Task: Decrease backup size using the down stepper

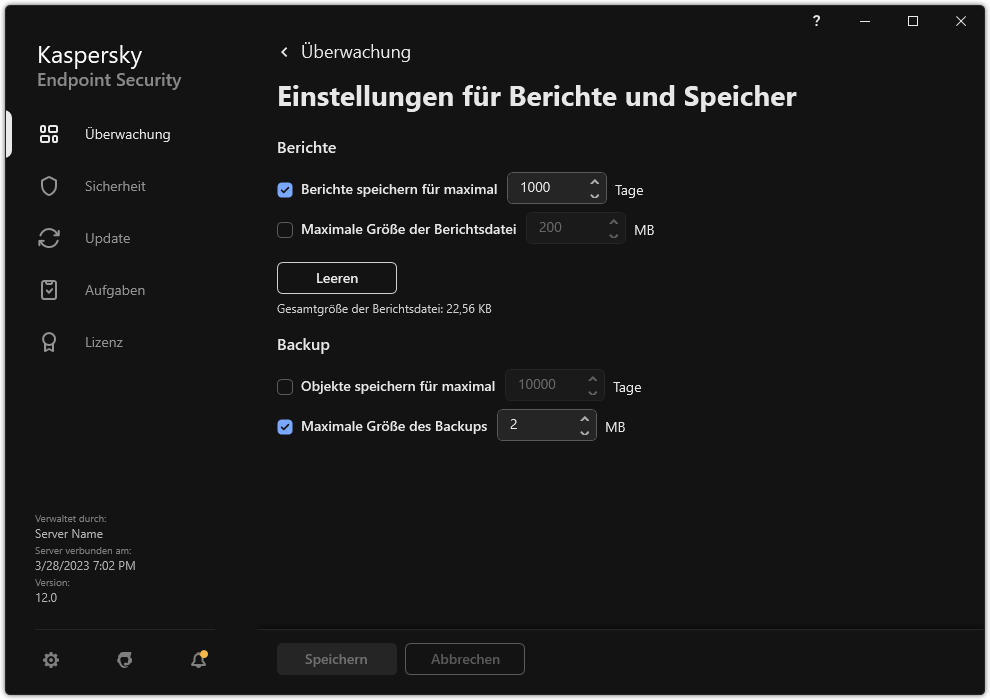Action: pyautogui.click(x=586, y=431)
